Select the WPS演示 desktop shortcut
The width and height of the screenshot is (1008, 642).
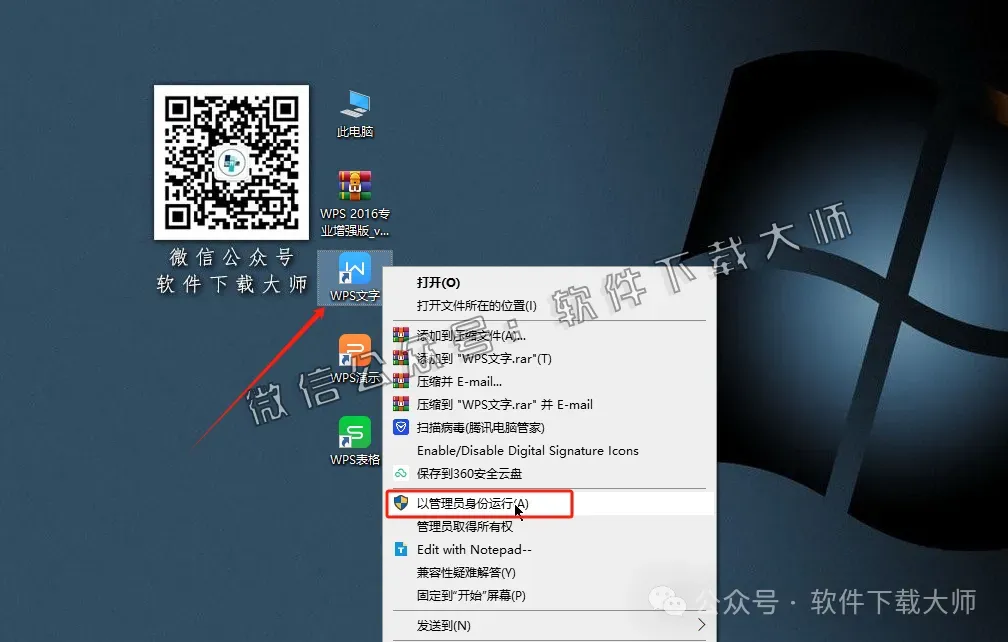coord(355,360)
